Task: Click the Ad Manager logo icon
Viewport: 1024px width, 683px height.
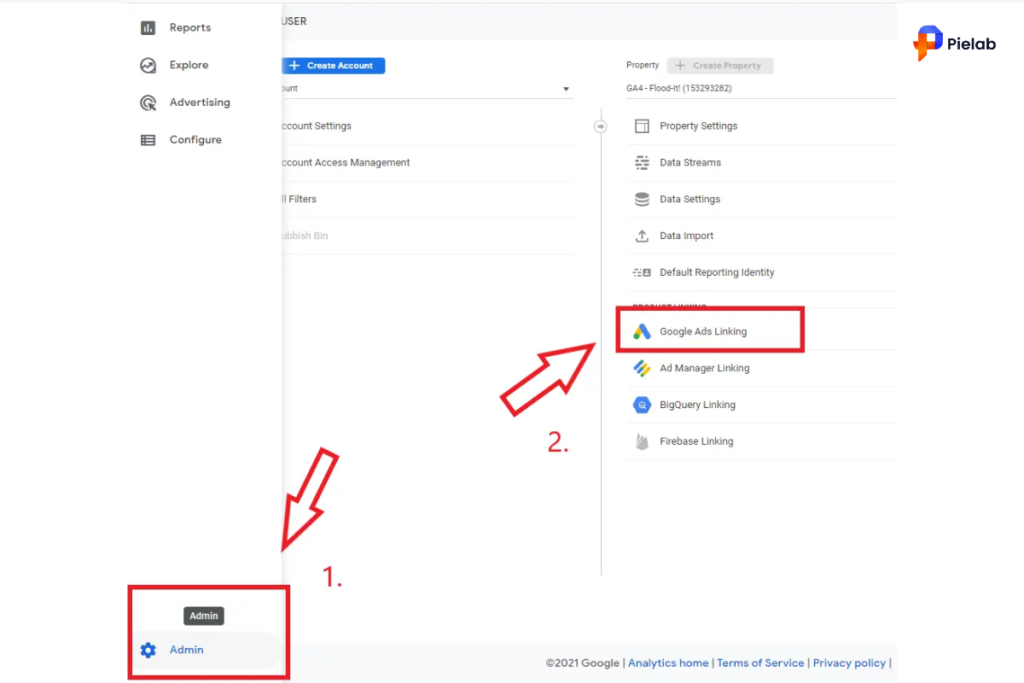Action: pos(642,368)
